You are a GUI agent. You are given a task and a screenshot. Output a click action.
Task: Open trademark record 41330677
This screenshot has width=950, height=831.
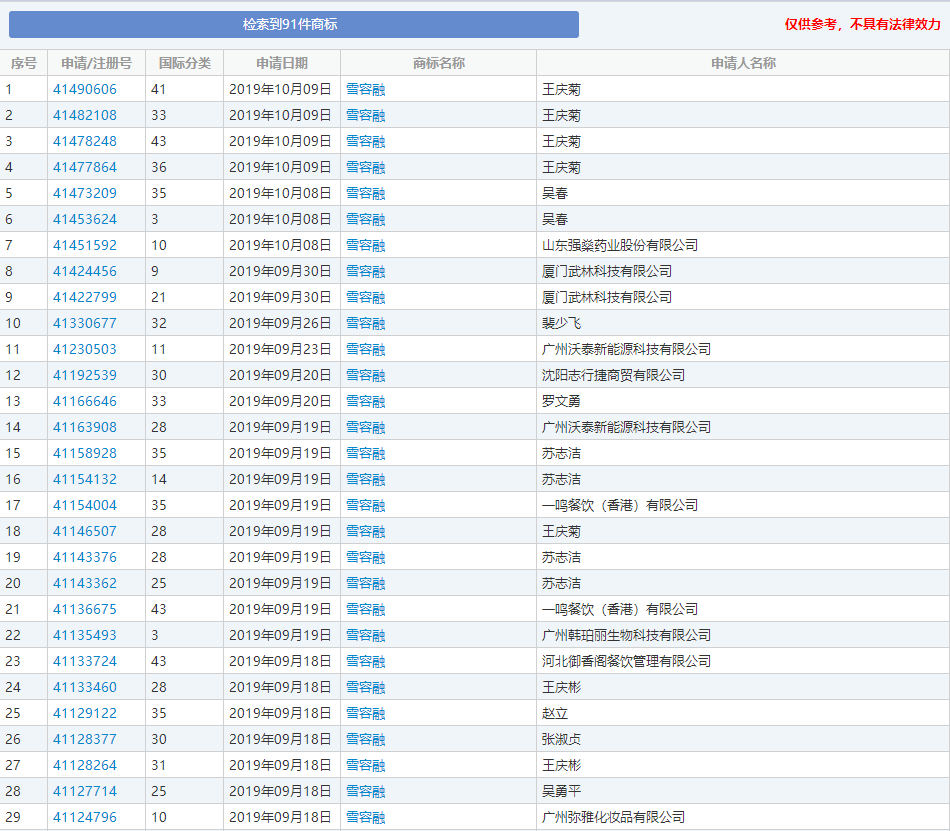[x=85, y=323]
